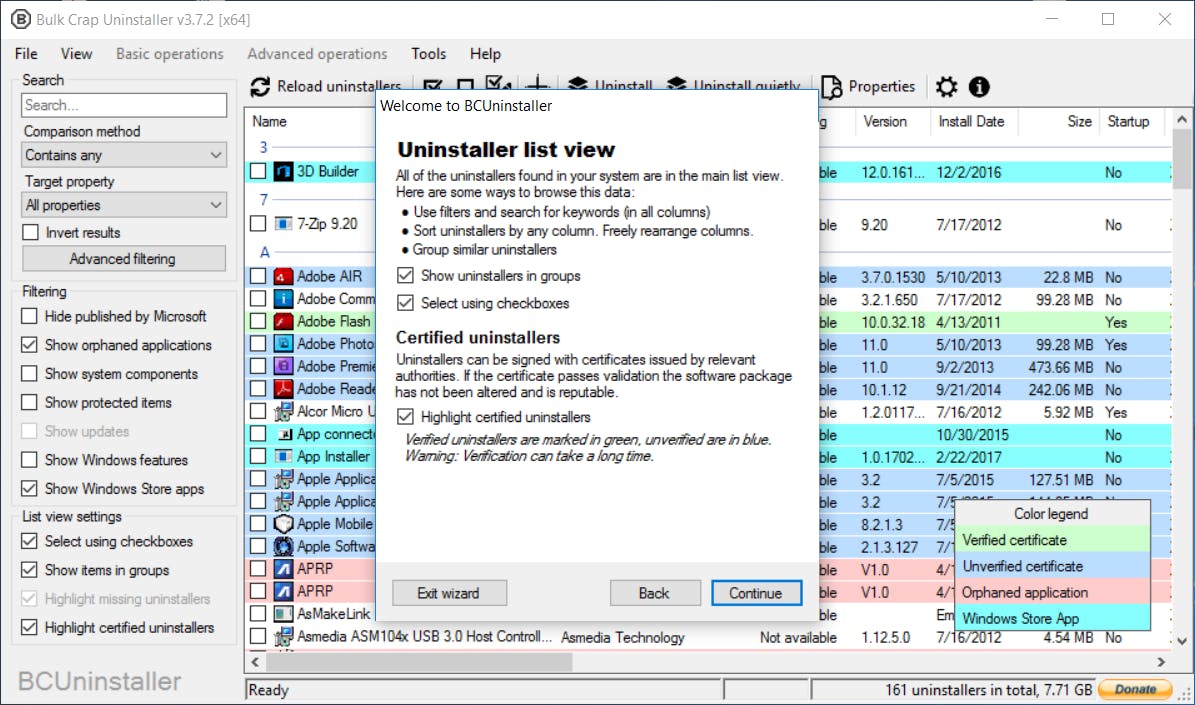Enable Hide published by Microsoft
This screenshot has width=1195, height=705.
coord(29,316)
